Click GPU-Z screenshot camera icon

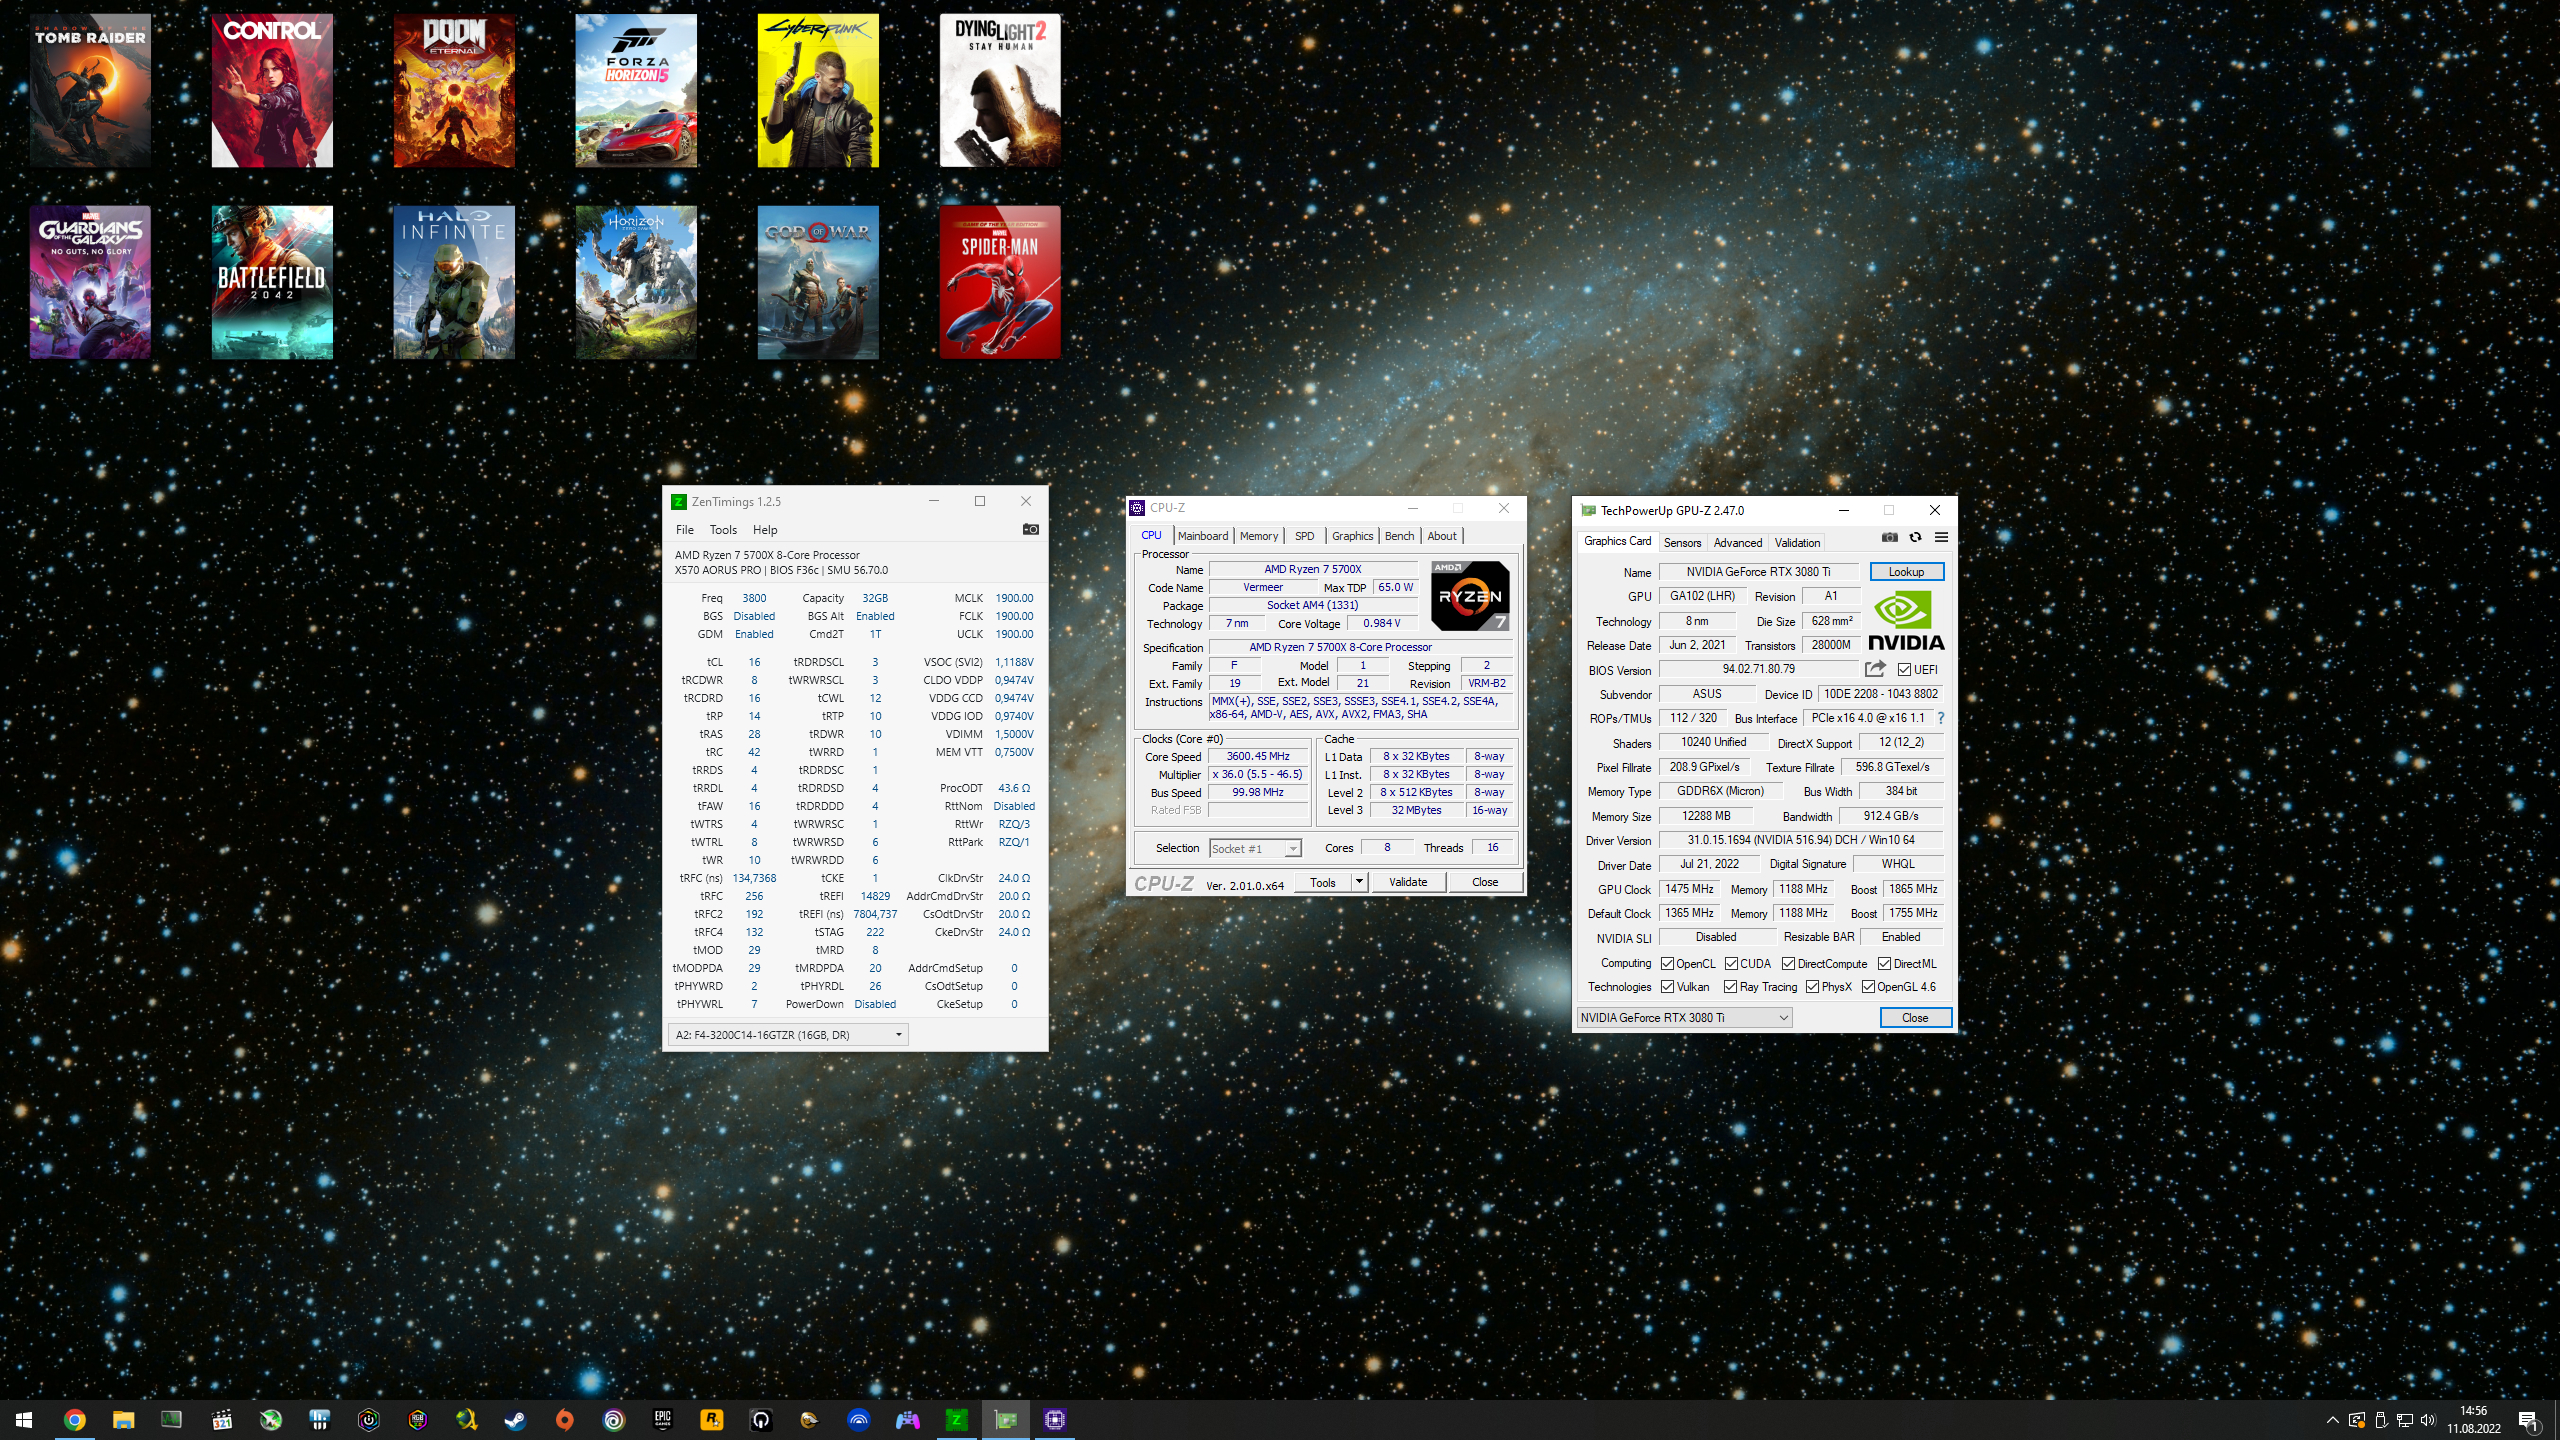click(x=1889, y=537)
